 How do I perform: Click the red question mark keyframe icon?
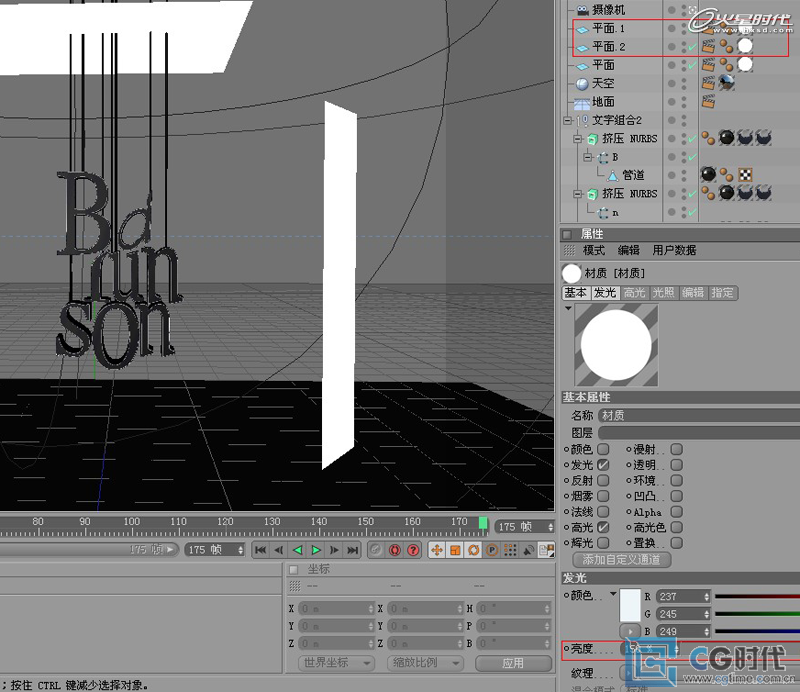pos(413,550)
